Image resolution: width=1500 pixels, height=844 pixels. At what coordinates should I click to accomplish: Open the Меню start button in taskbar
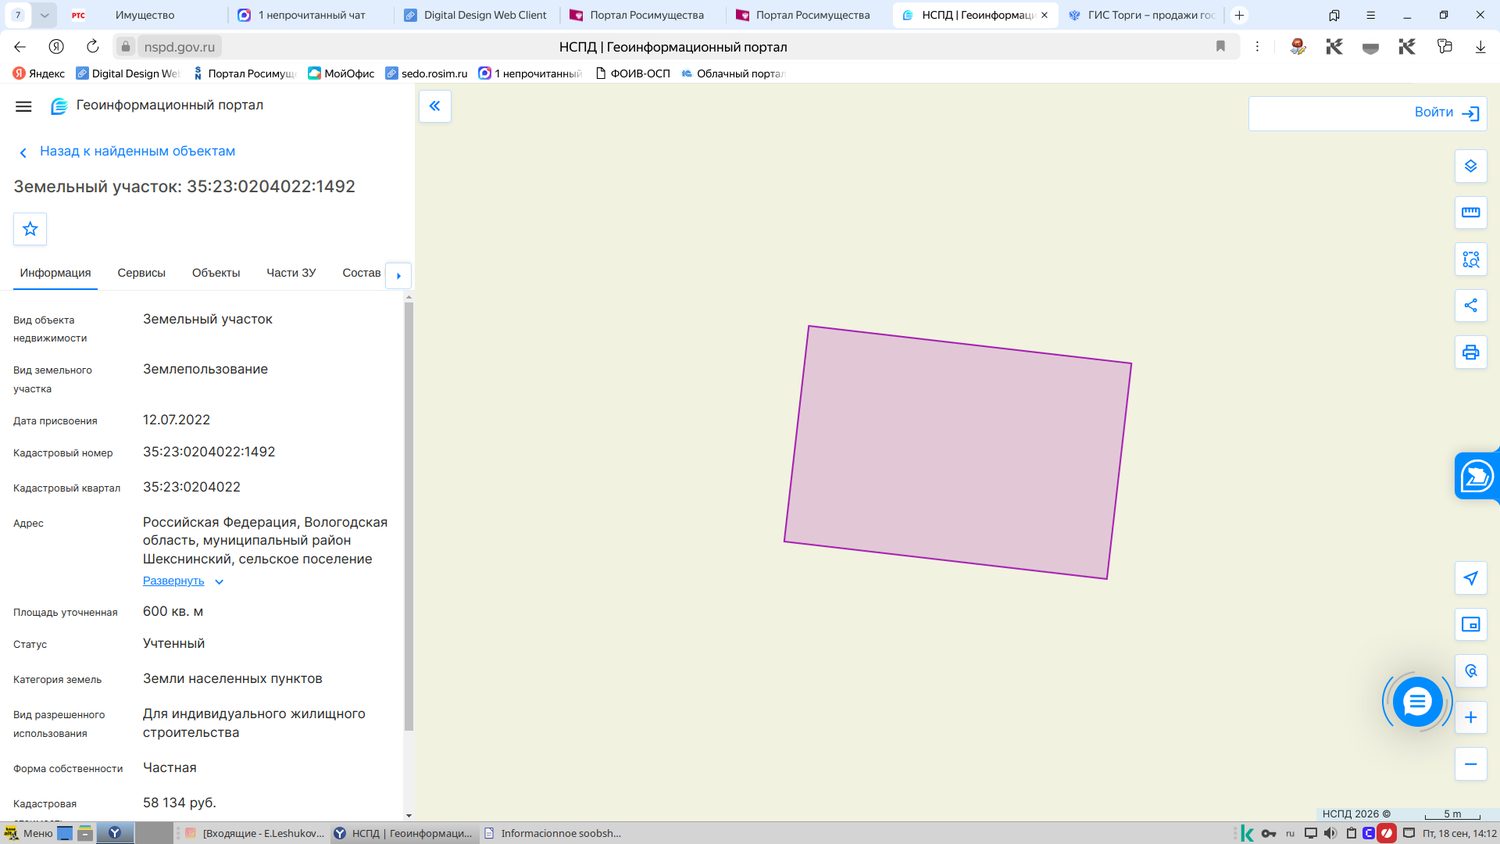pos(29,833)
